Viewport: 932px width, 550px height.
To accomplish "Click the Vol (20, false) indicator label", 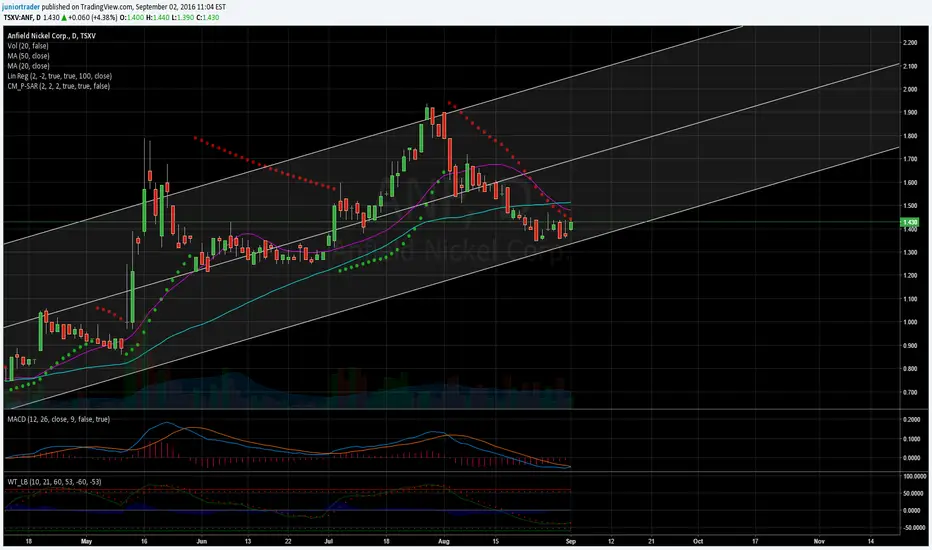I will (x=28, y=46).
